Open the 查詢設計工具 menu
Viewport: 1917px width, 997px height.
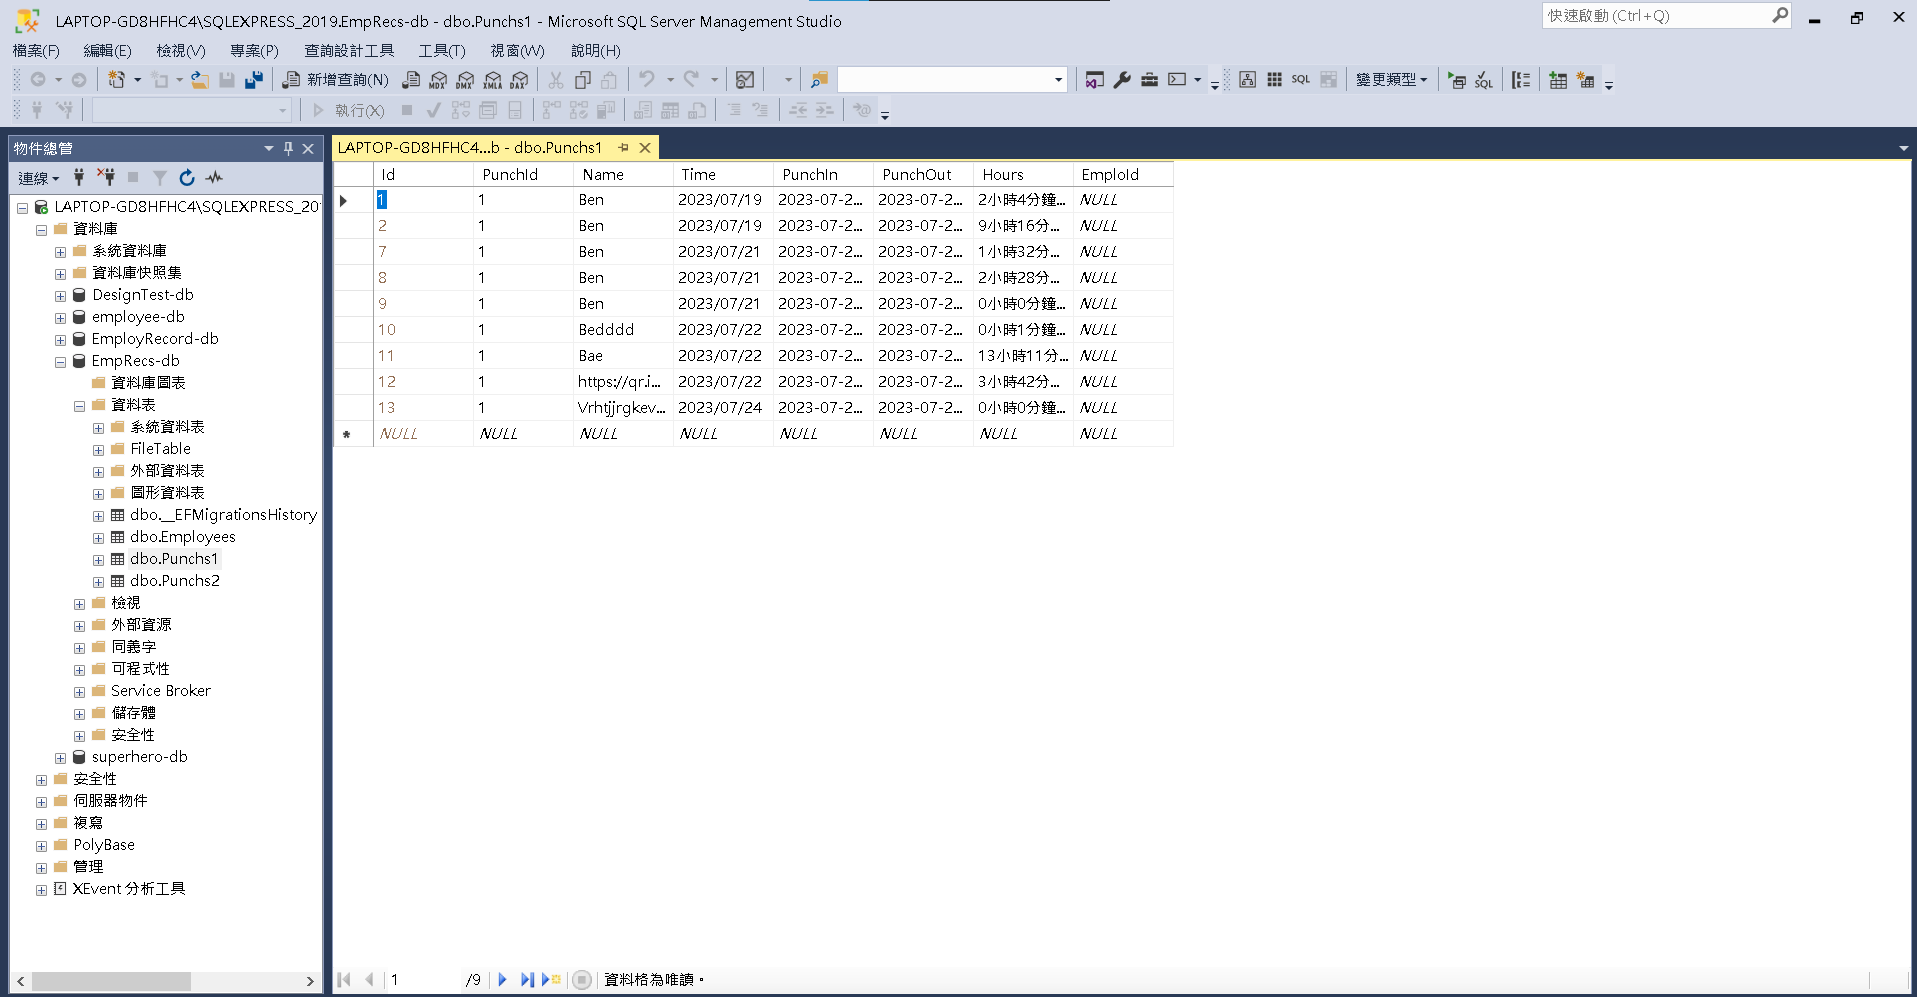pos(349,51)
